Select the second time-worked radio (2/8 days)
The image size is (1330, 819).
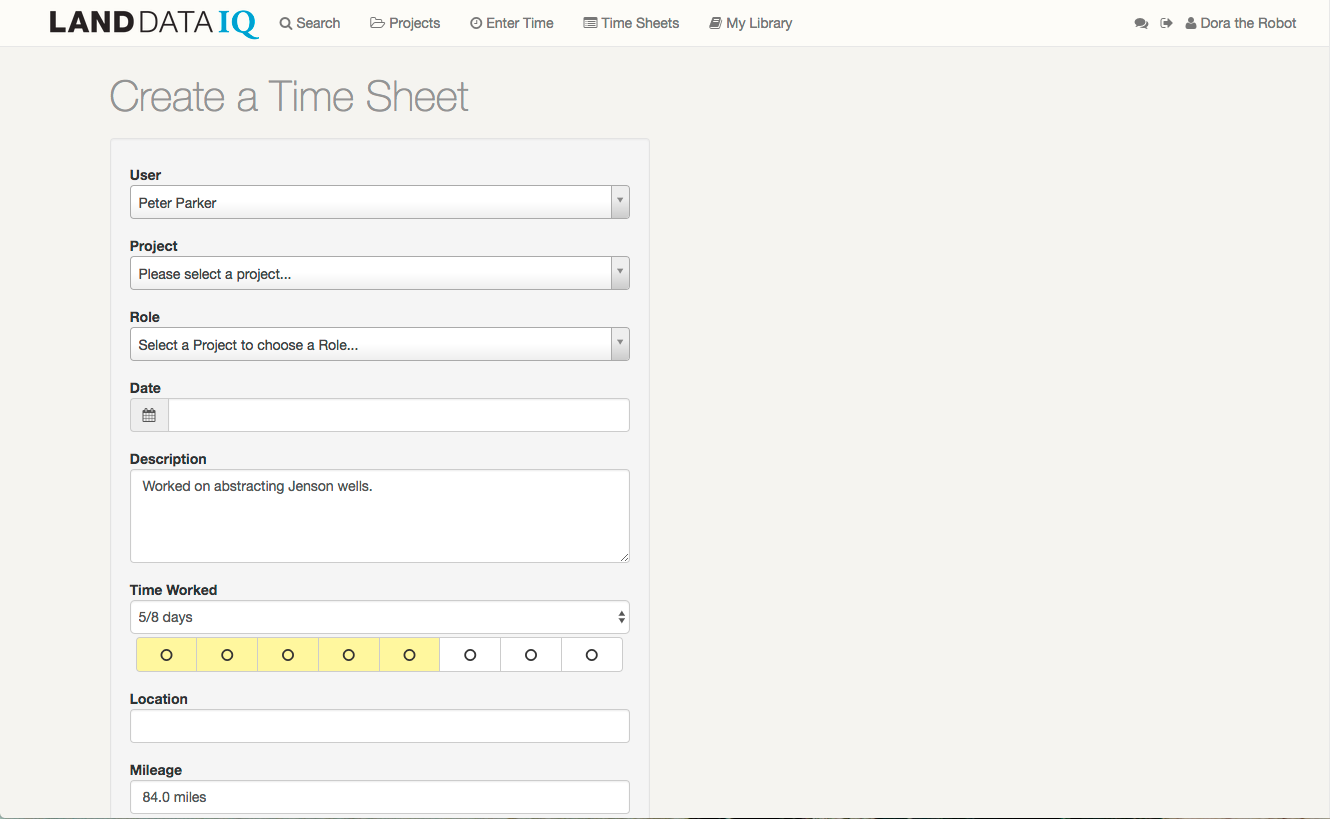click(227, 655)
